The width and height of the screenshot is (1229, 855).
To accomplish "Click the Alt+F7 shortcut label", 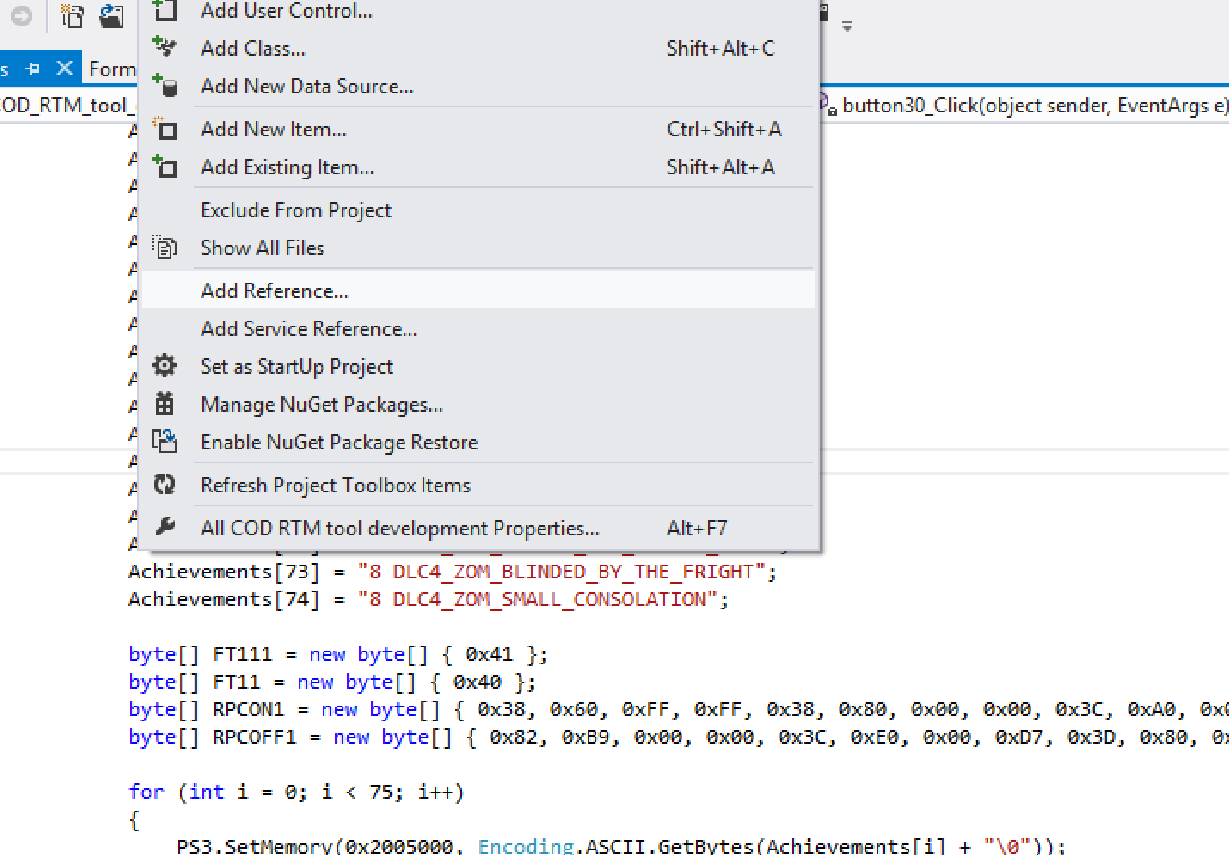I will pyautogui.click(x=697, y=528).
